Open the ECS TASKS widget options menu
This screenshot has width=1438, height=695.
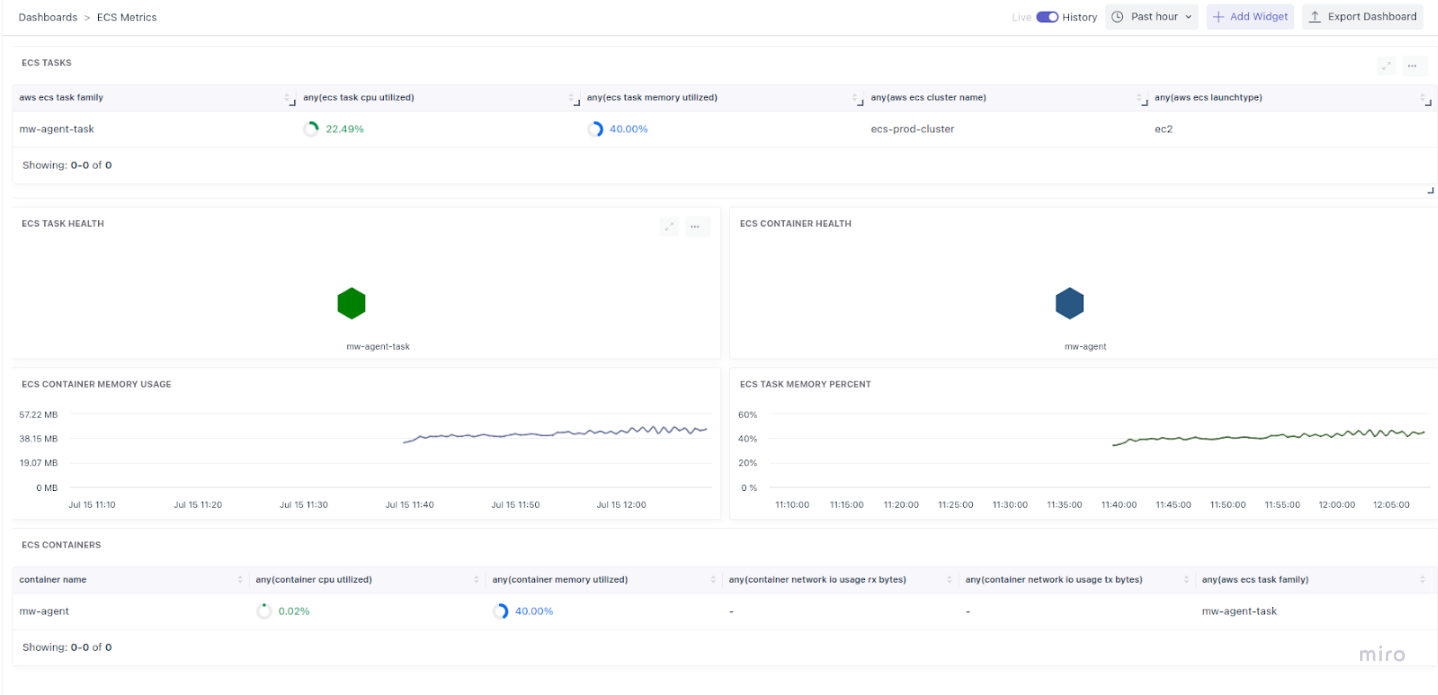(x=1413, y=65)
